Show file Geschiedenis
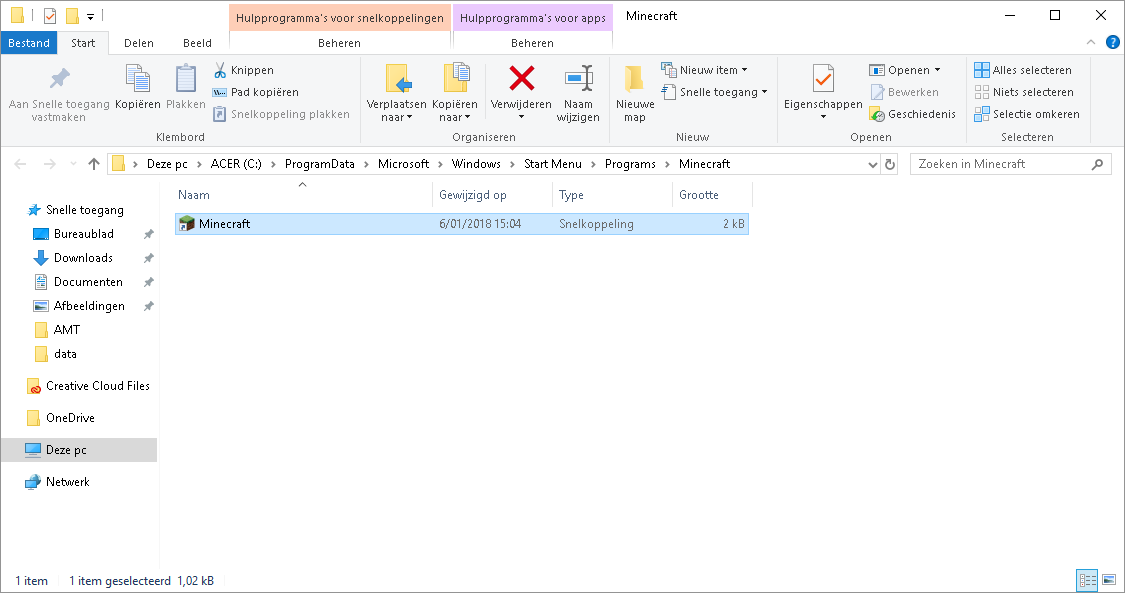 [x=913, y=114]
